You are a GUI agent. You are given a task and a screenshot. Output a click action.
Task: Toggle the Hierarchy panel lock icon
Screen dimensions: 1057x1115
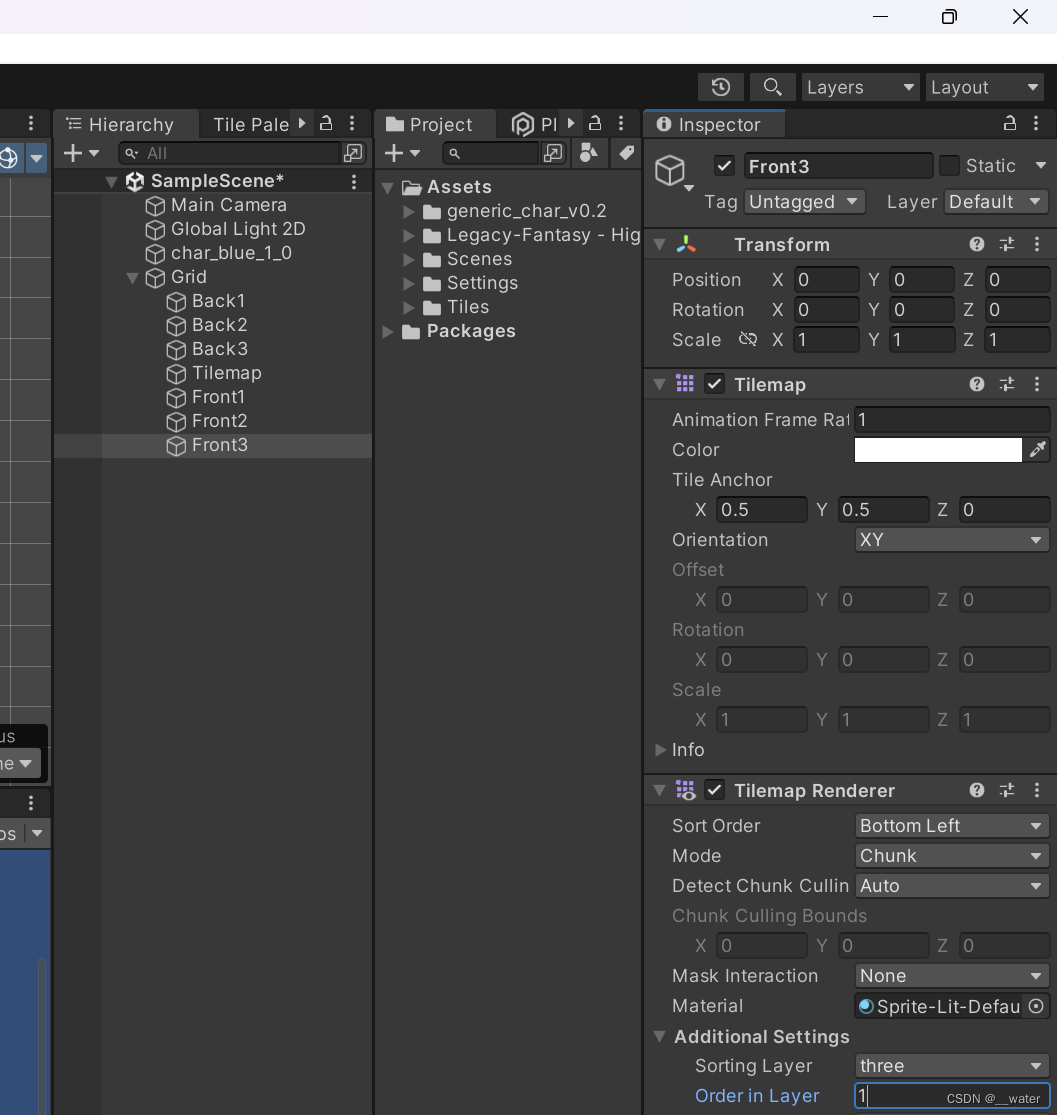click(326, 123)
